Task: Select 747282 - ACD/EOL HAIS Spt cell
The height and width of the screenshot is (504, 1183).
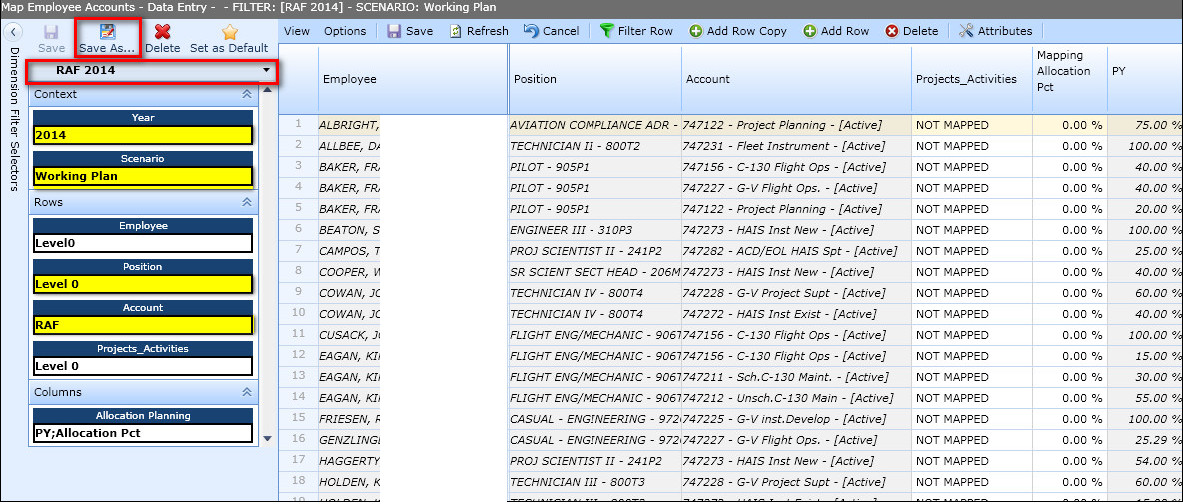Action: point(796,250)
